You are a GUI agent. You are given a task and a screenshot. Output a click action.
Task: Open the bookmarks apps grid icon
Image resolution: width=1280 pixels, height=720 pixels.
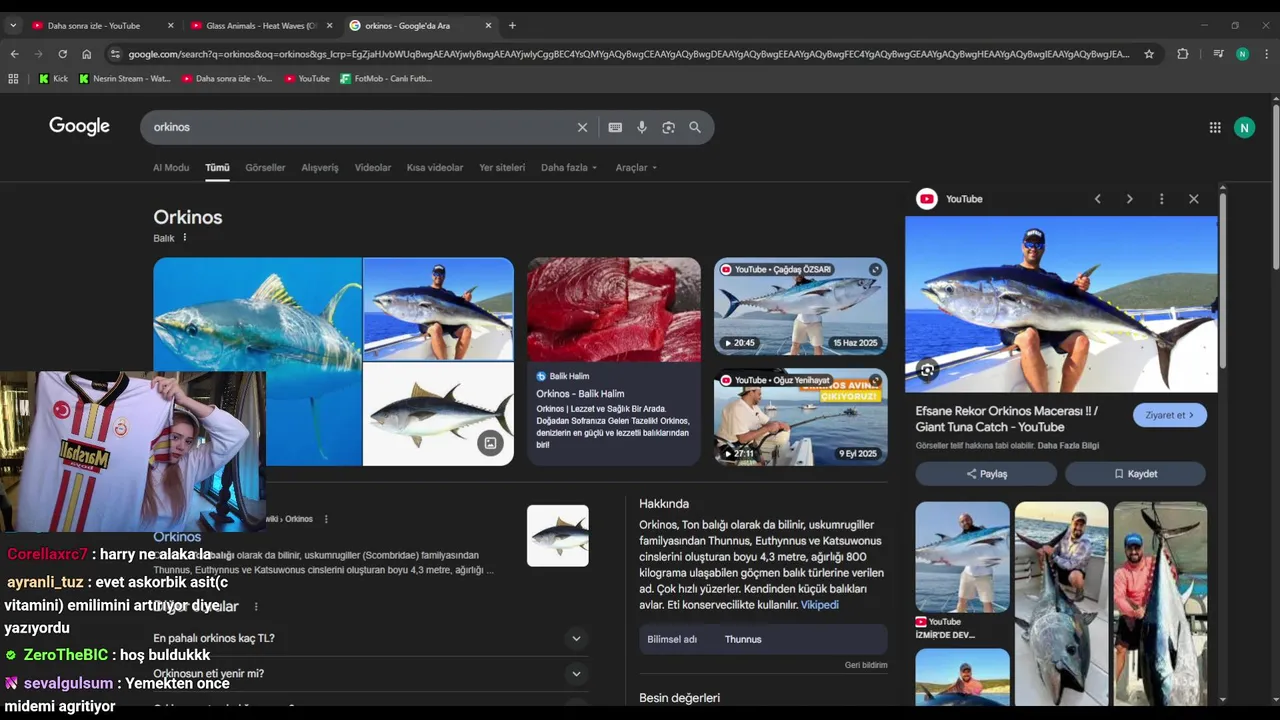click(13, 78)
